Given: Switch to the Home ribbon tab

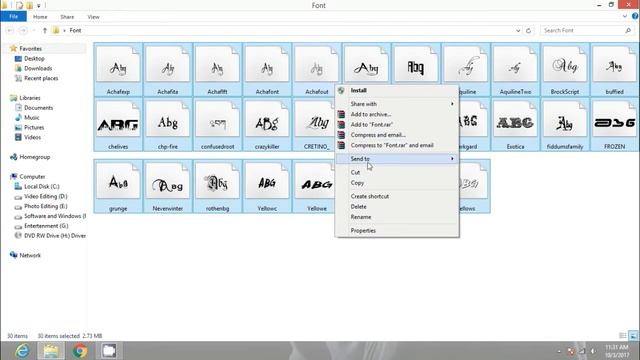Looking at the screenshot, I should (40, 17).
